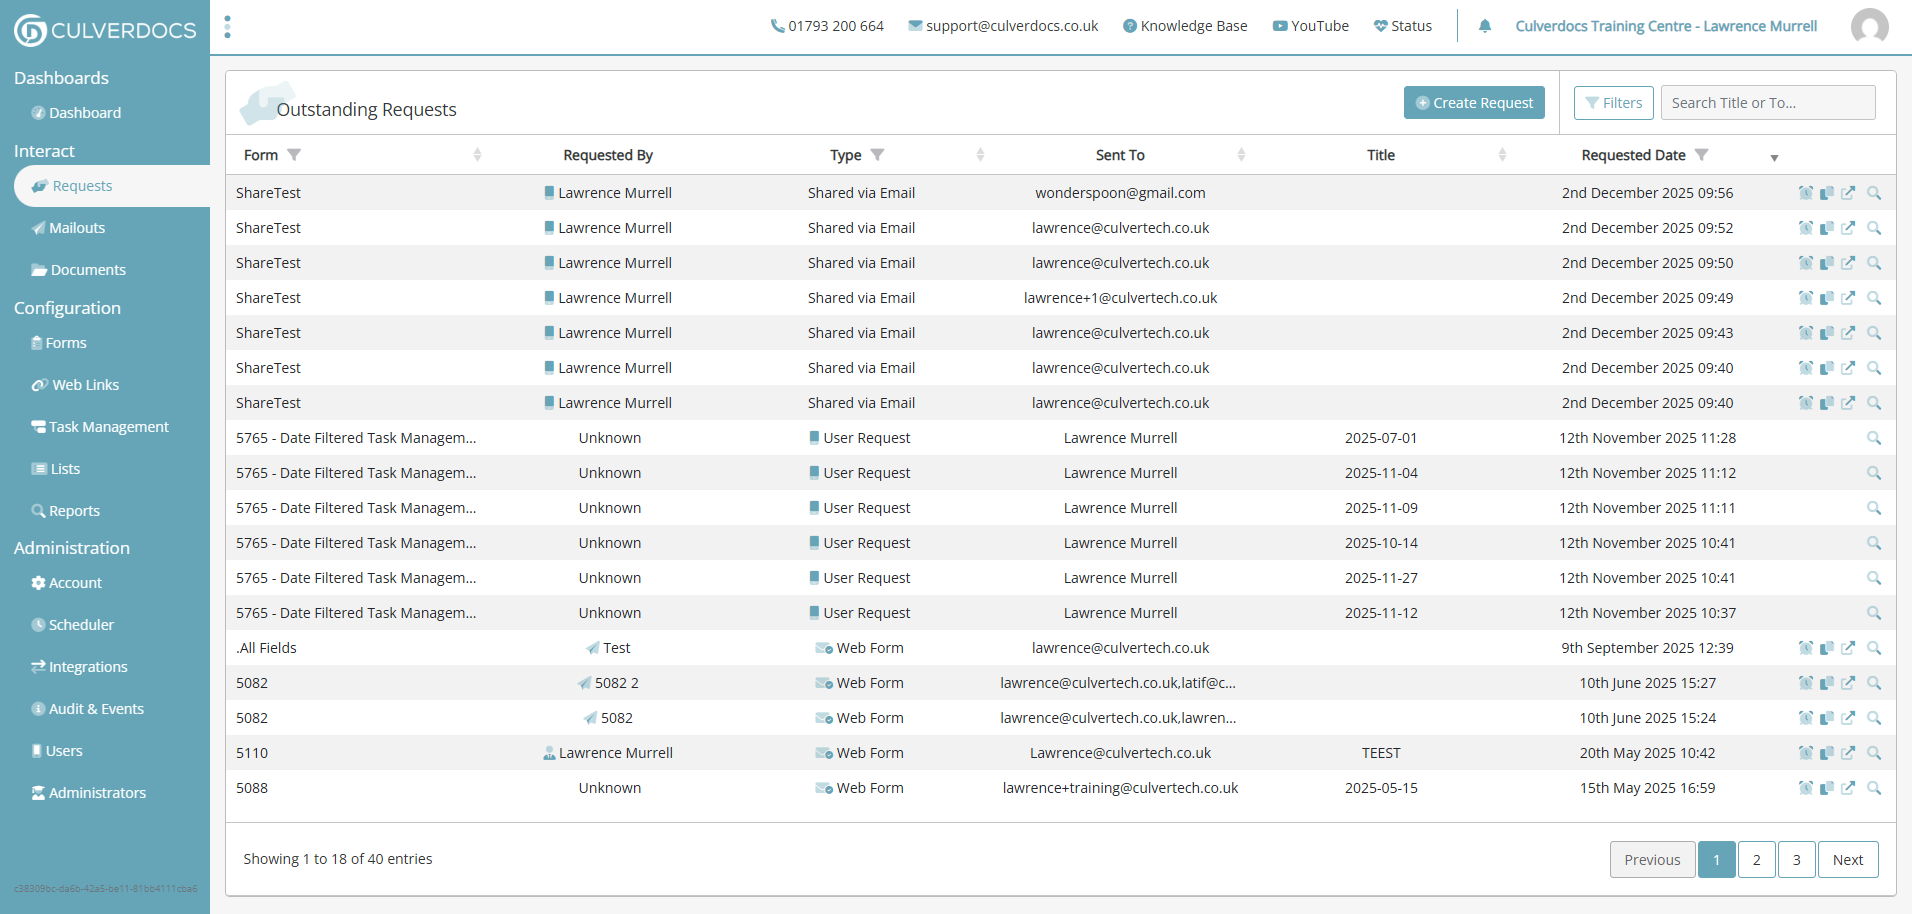Click the copy icon on the .All Fields row
Screen dimensions: 1912x914
point(1827,648)
